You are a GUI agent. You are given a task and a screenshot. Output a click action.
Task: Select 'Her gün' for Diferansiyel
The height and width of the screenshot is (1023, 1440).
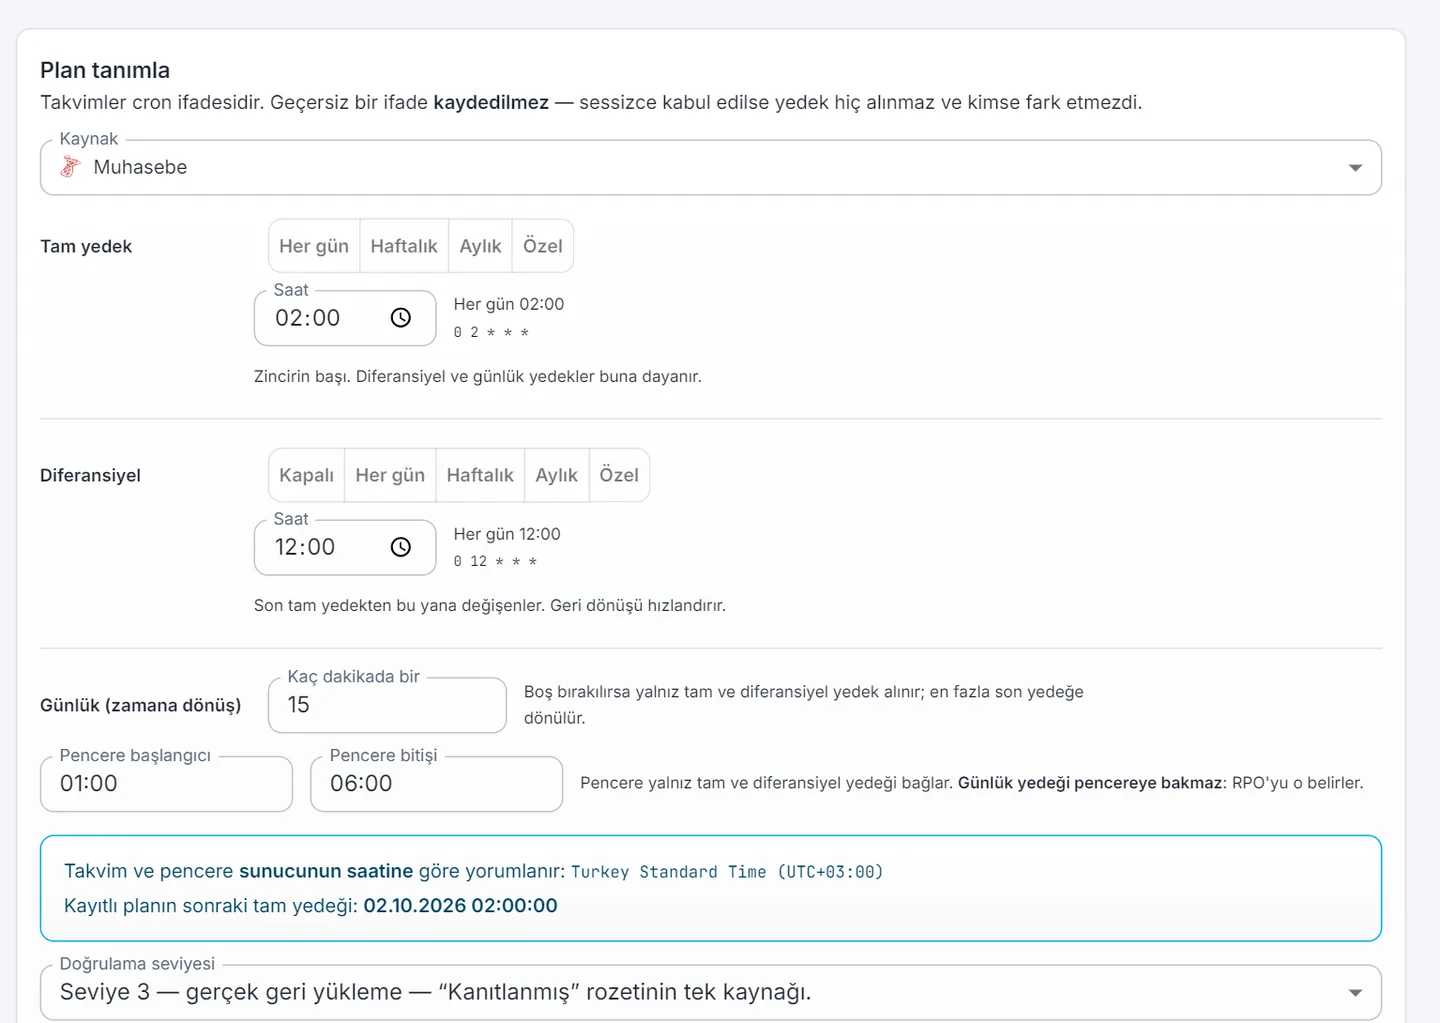[x=390, y=475]
